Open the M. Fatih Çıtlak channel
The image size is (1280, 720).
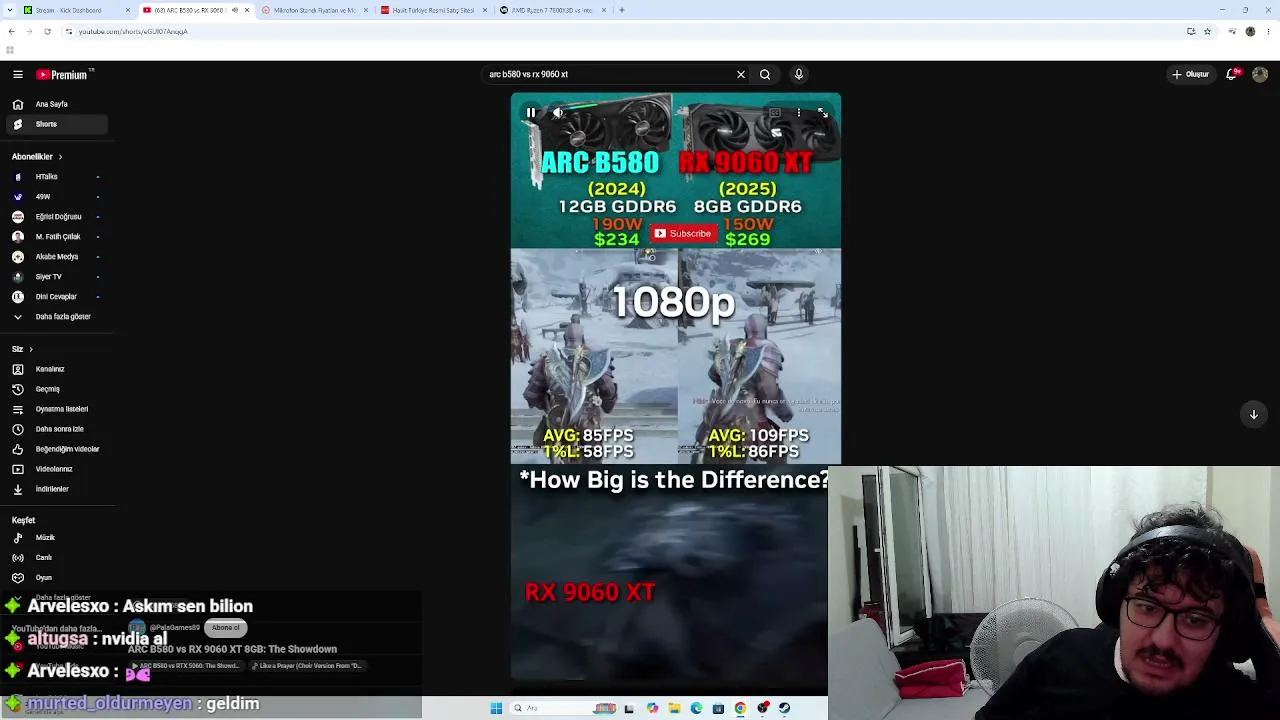tap(58, 237)
